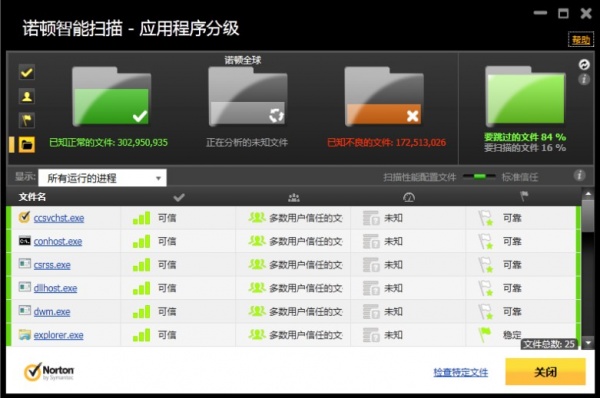Click the file list scrollbar thumb
Viewport: 600px width, 398px height.
(588, 215)
